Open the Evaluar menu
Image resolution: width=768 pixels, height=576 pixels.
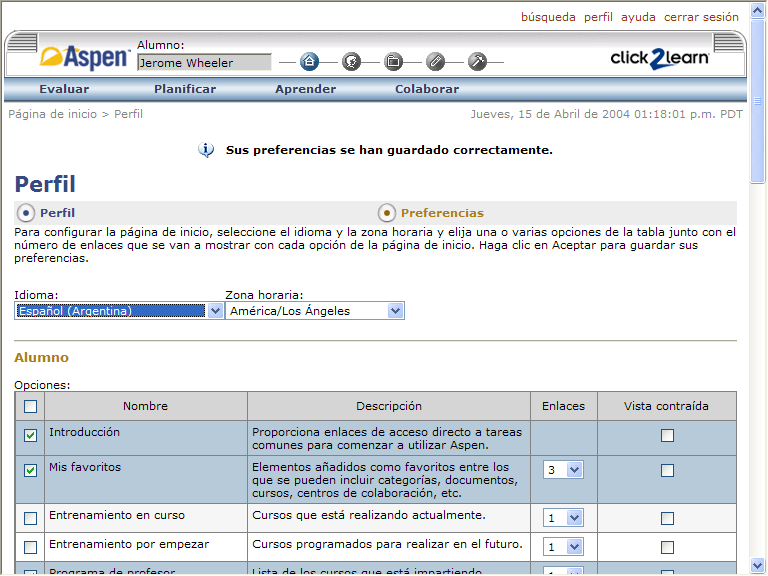(x=64, y=89)
